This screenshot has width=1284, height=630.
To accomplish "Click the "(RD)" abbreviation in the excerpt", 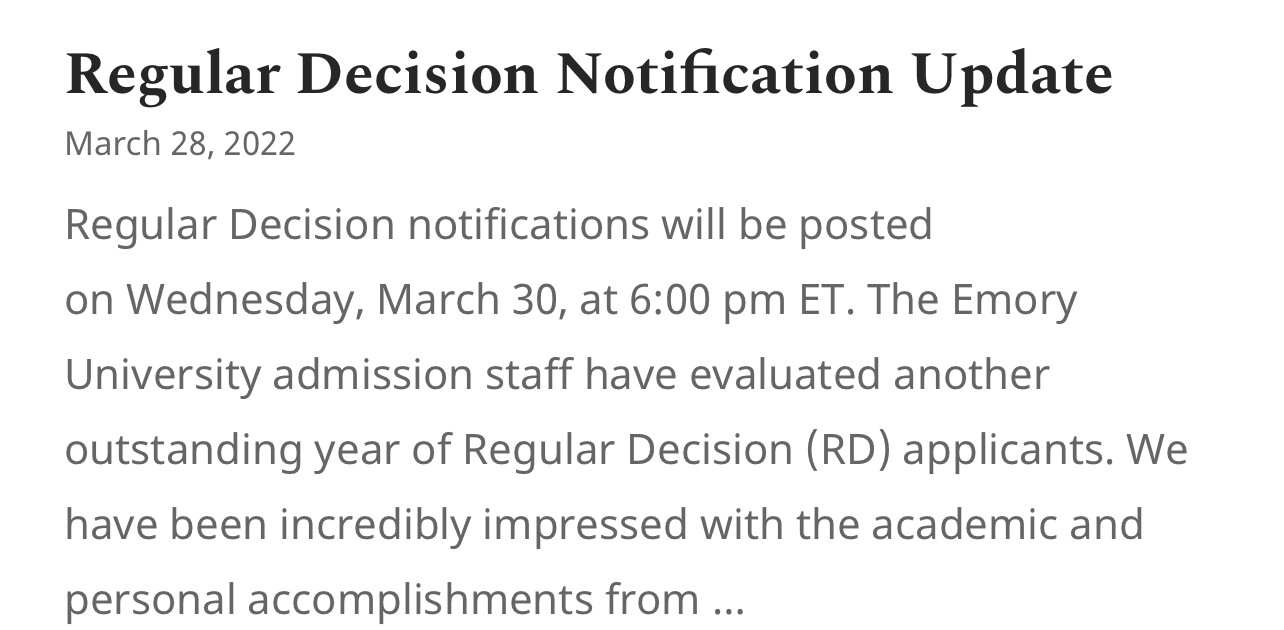I will pos(848,451).
